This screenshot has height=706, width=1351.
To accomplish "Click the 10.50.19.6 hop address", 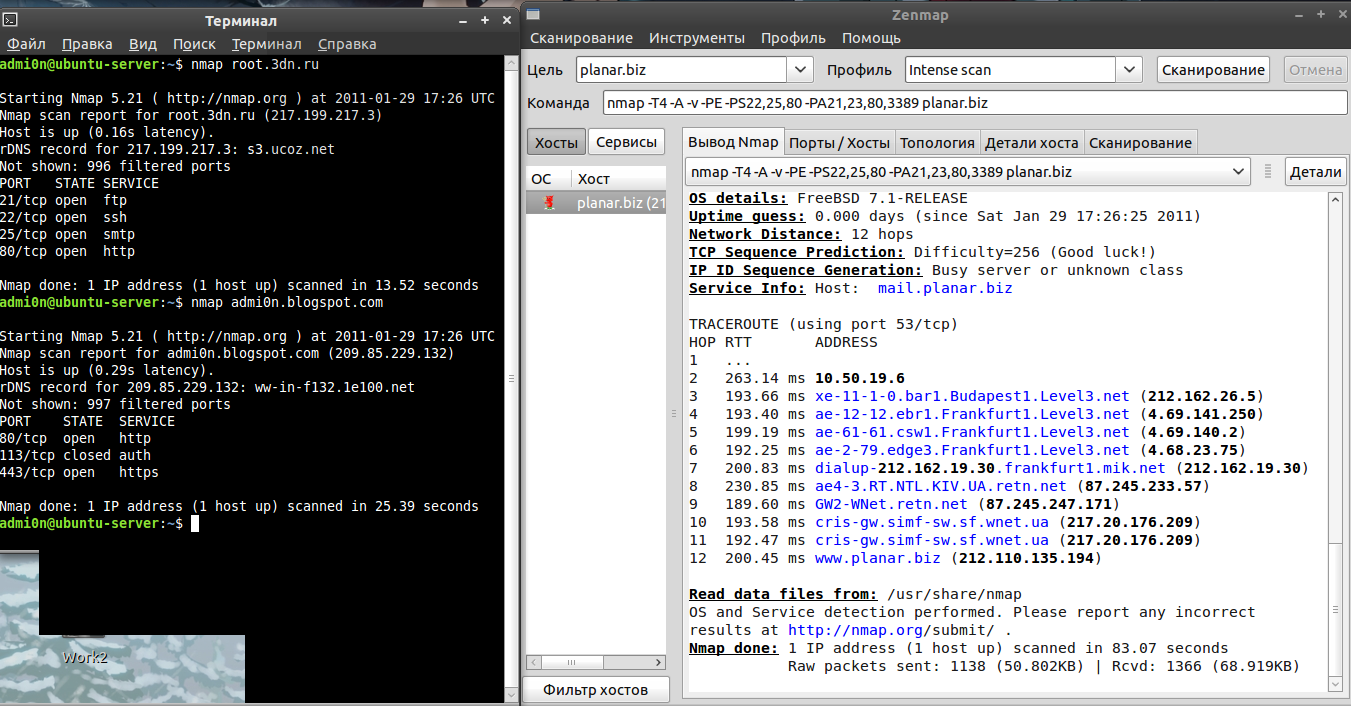I will click(860, 378).
